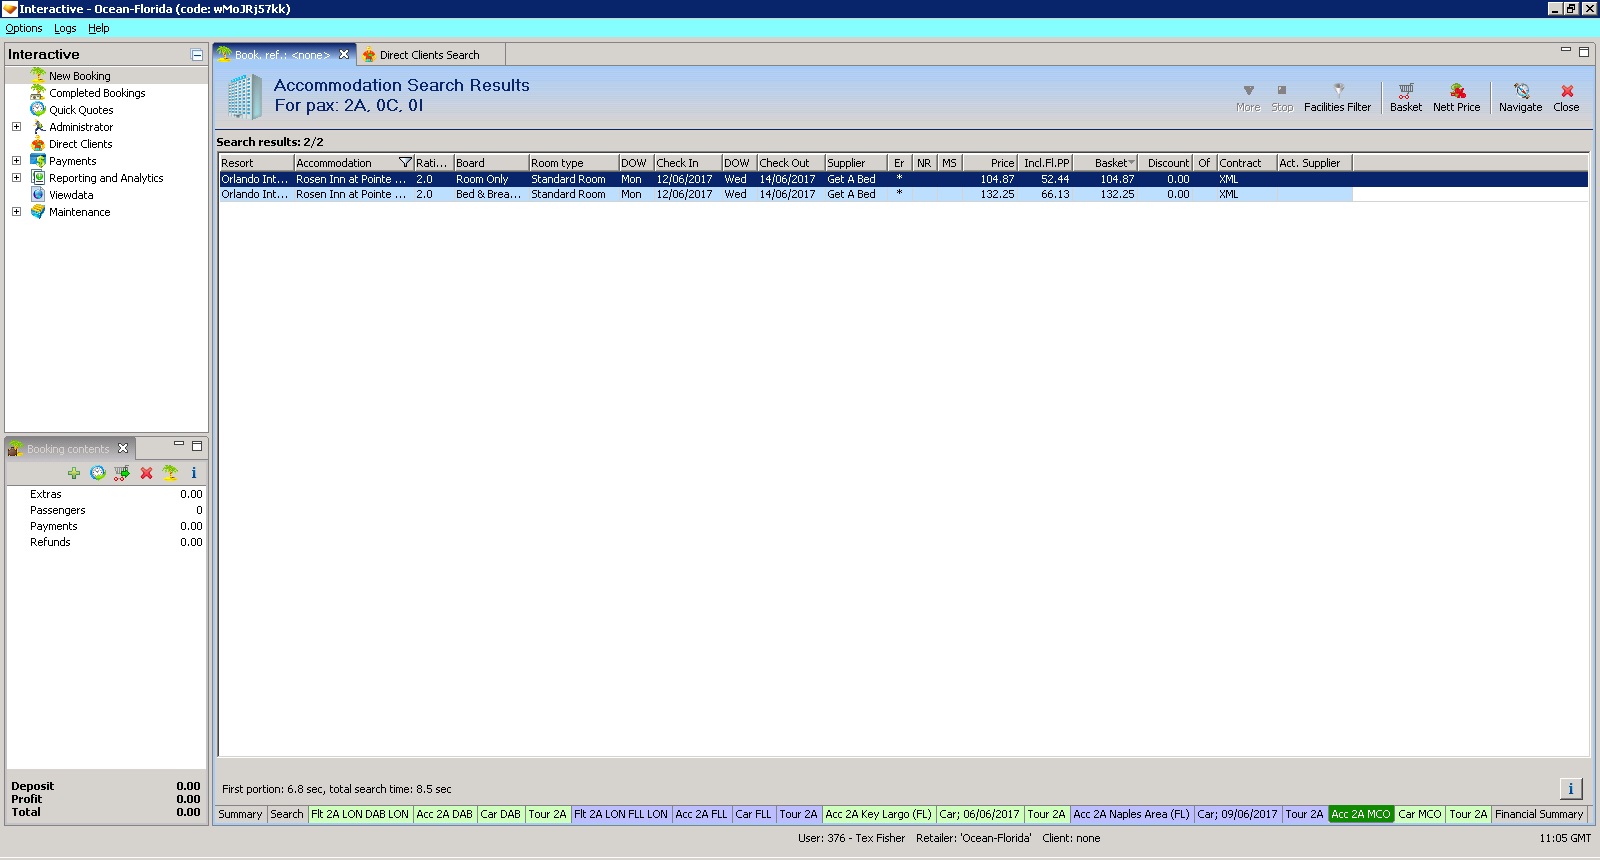Maximize the Booking contents panel
This screenshot has width=1600, height=860.
[x=197, y=445]
